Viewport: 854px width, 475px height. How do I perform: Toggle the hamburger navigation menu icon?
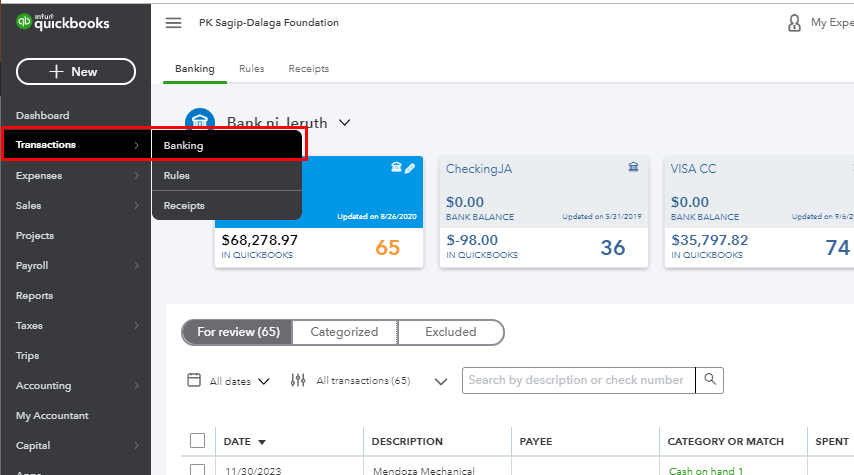[x=173, y=23]
